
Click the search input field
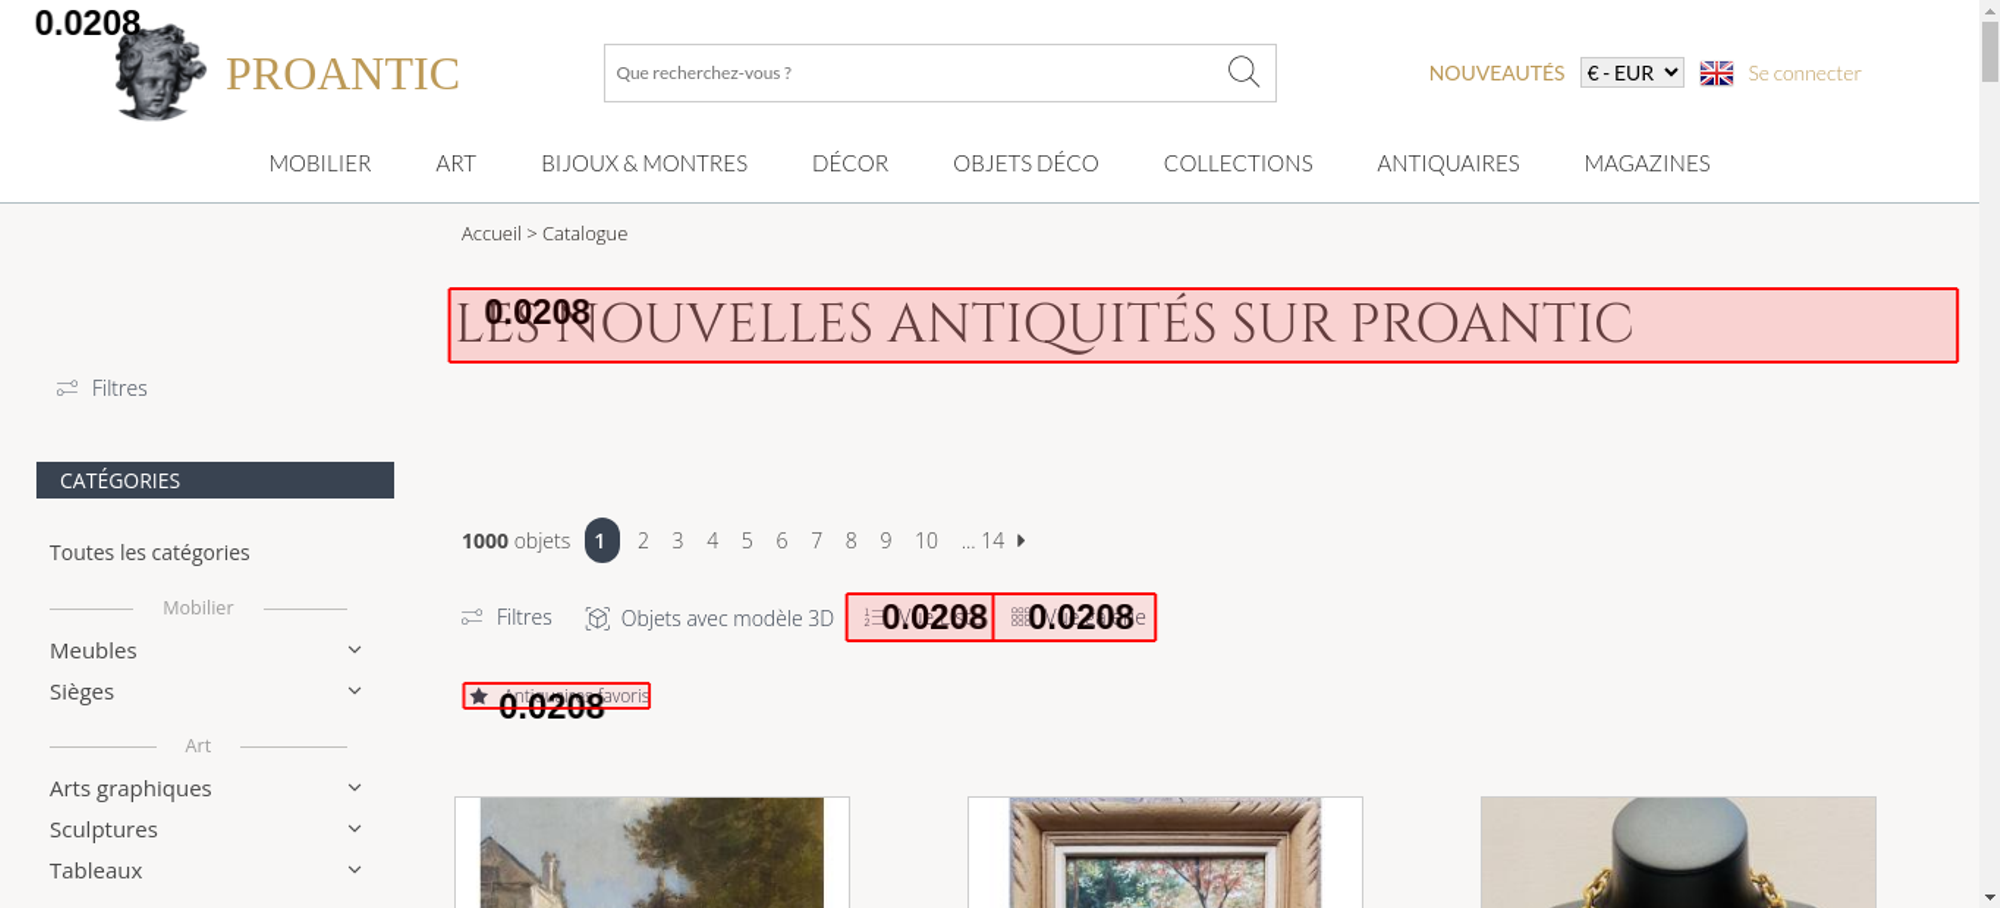[x=915, y=73]
